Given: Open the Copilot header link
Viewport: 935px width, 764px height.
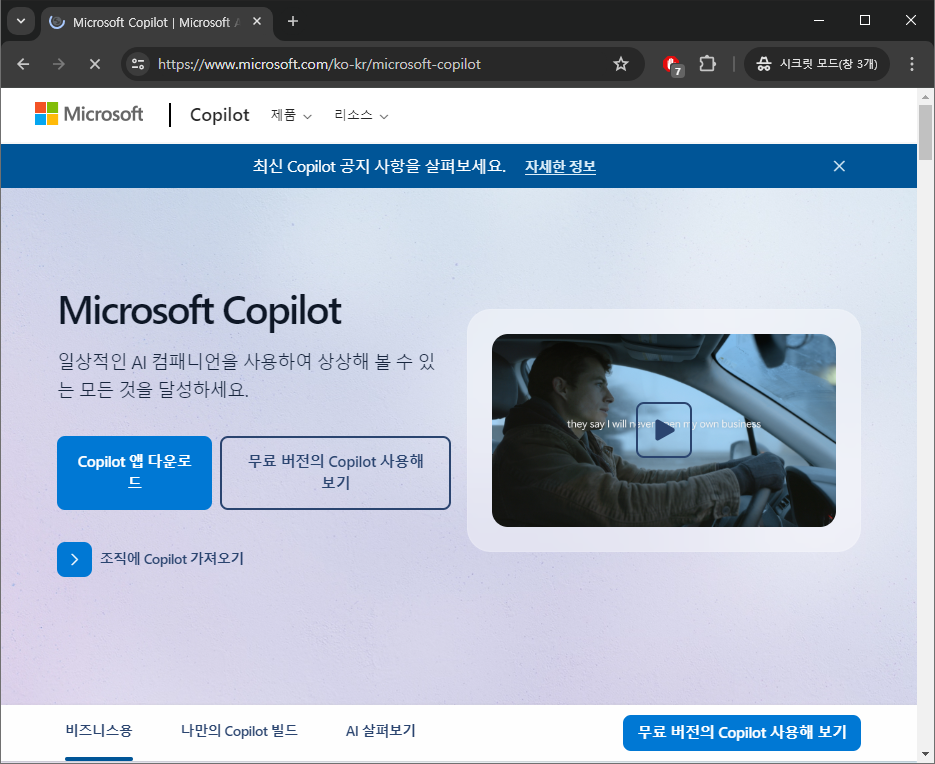Looking at the screenshot, I should 219,115.
